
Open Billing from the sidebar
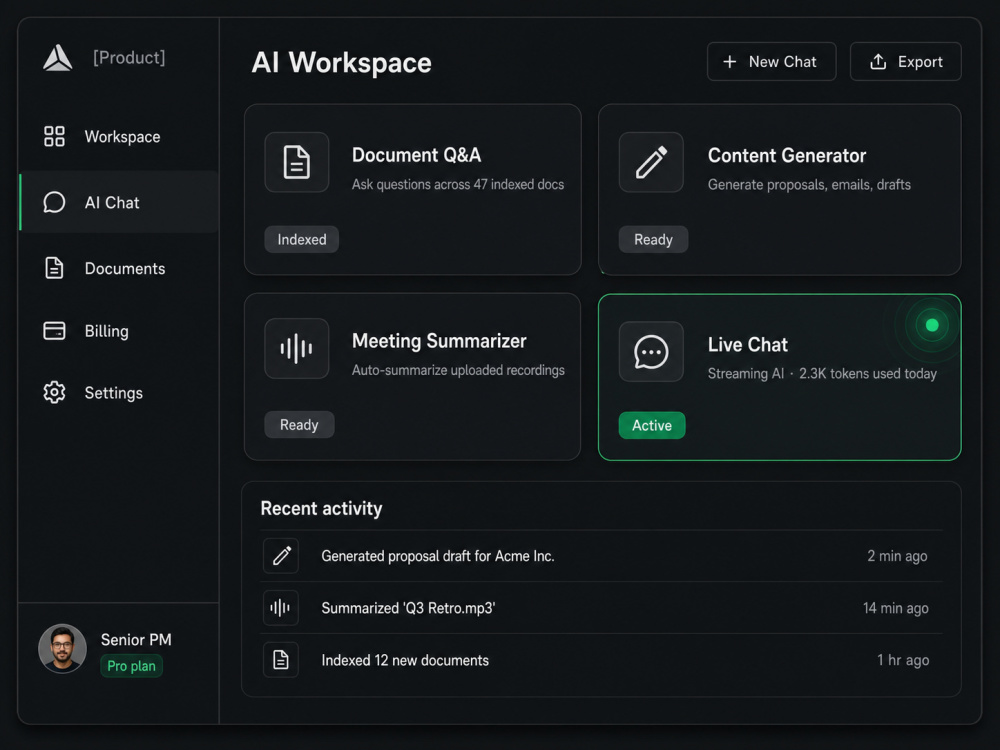(x=119, y=331)
